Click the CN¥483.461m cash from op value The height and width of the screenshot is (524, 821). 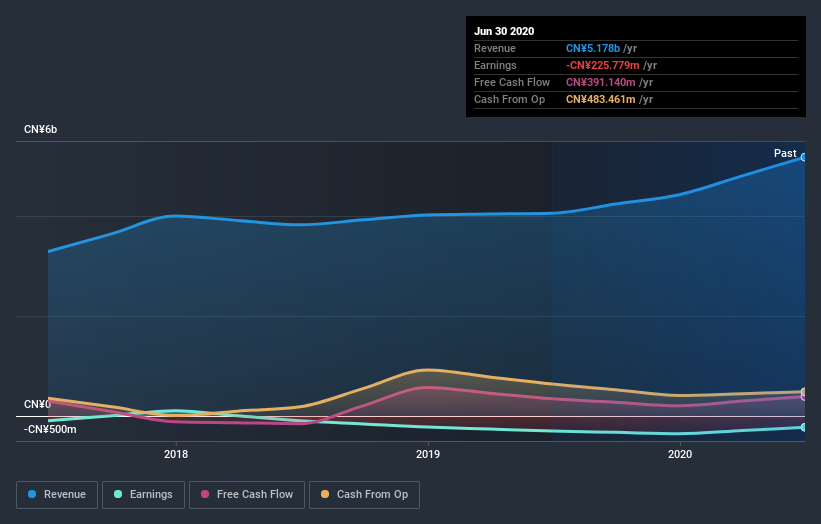pos(601,99)
